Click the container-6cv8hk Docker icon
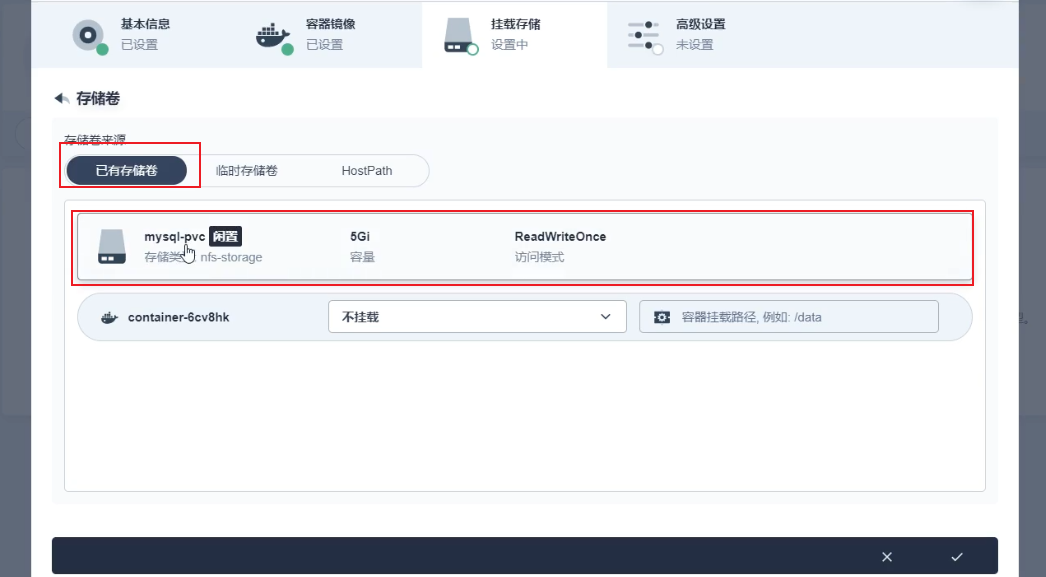The image size is (1046, 577). coord(109,318)
